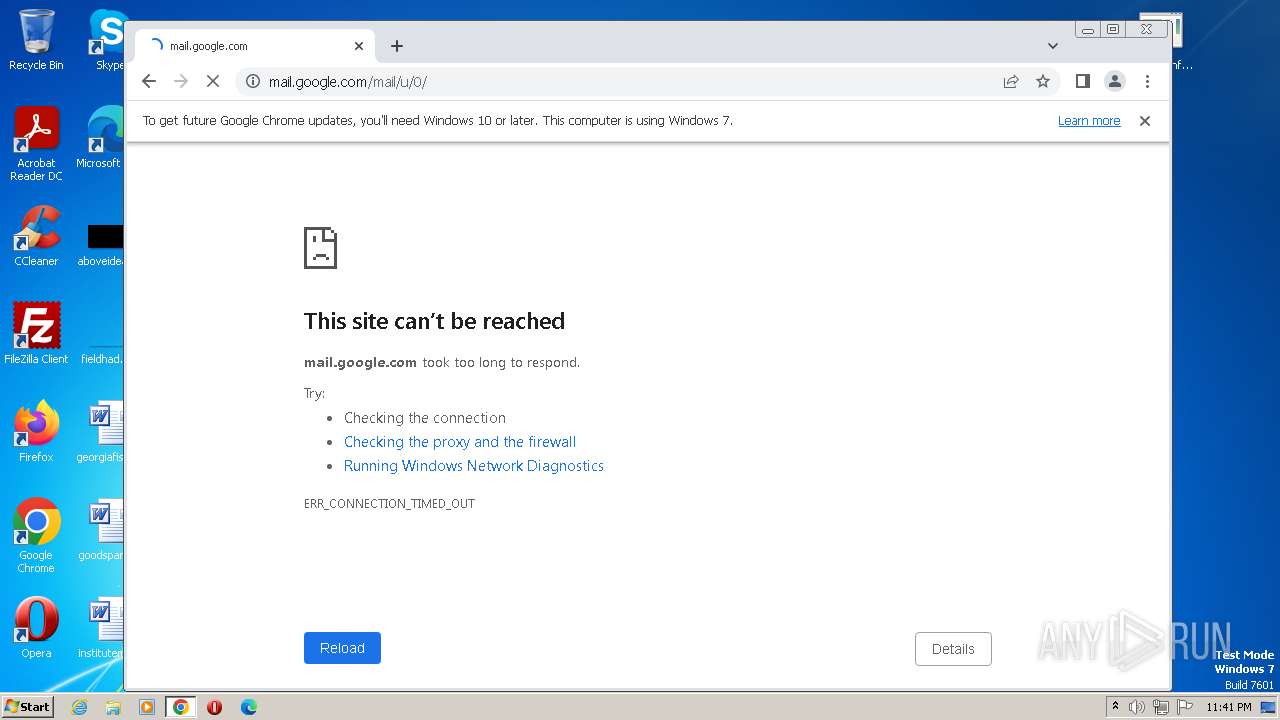Launch Internet Explorer from taskbar

[x=79, y=707]
